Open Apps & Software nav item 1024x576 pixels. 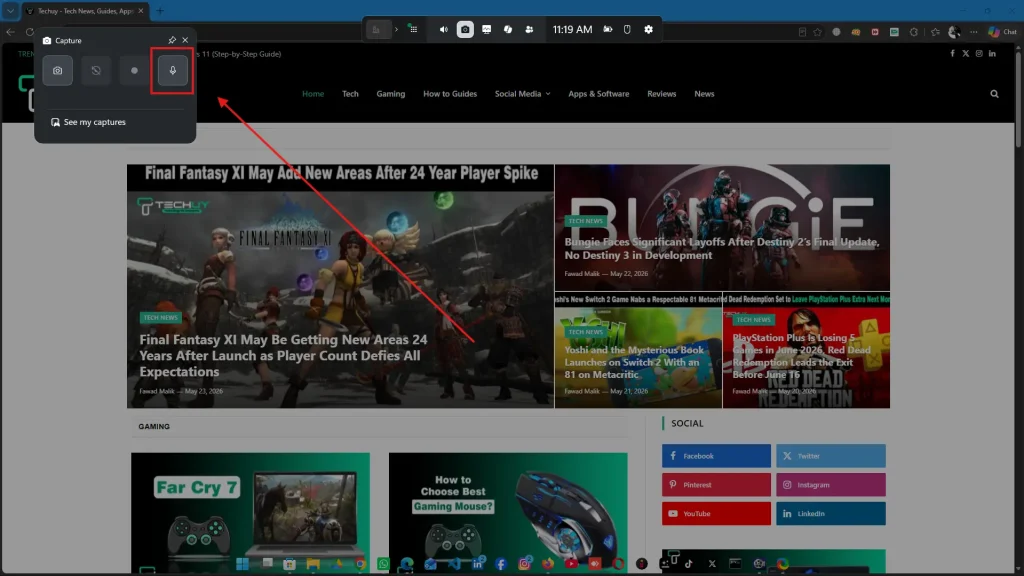click(x=598, y=94)
